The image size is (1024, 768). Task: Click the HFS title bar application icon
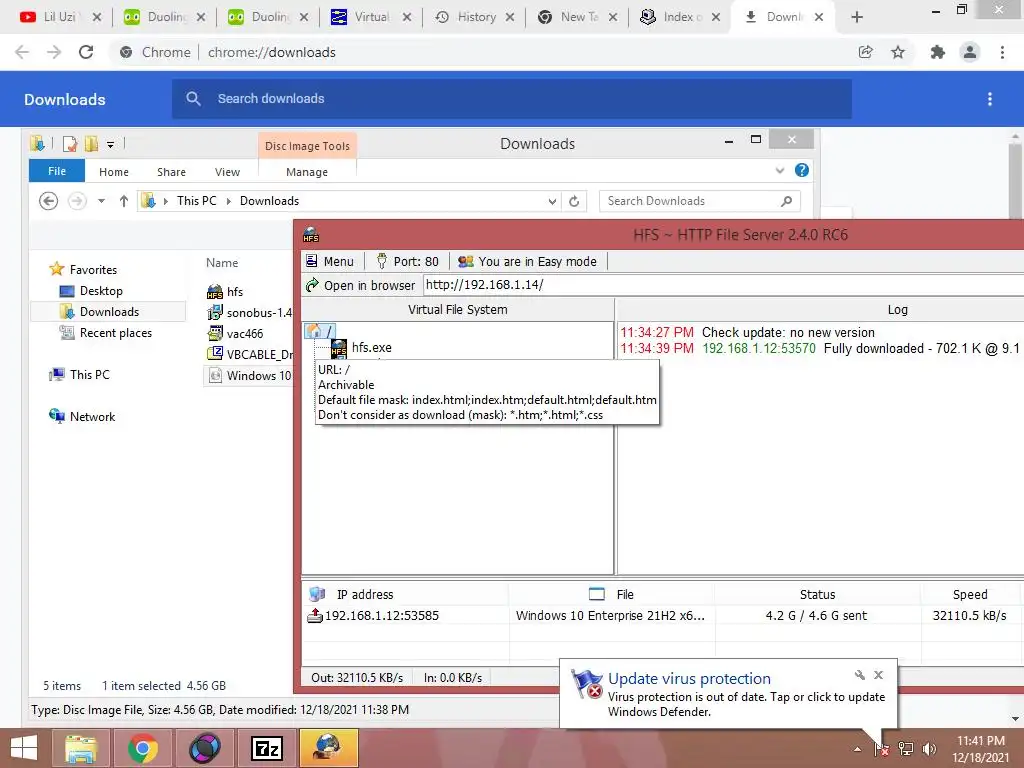311,234
